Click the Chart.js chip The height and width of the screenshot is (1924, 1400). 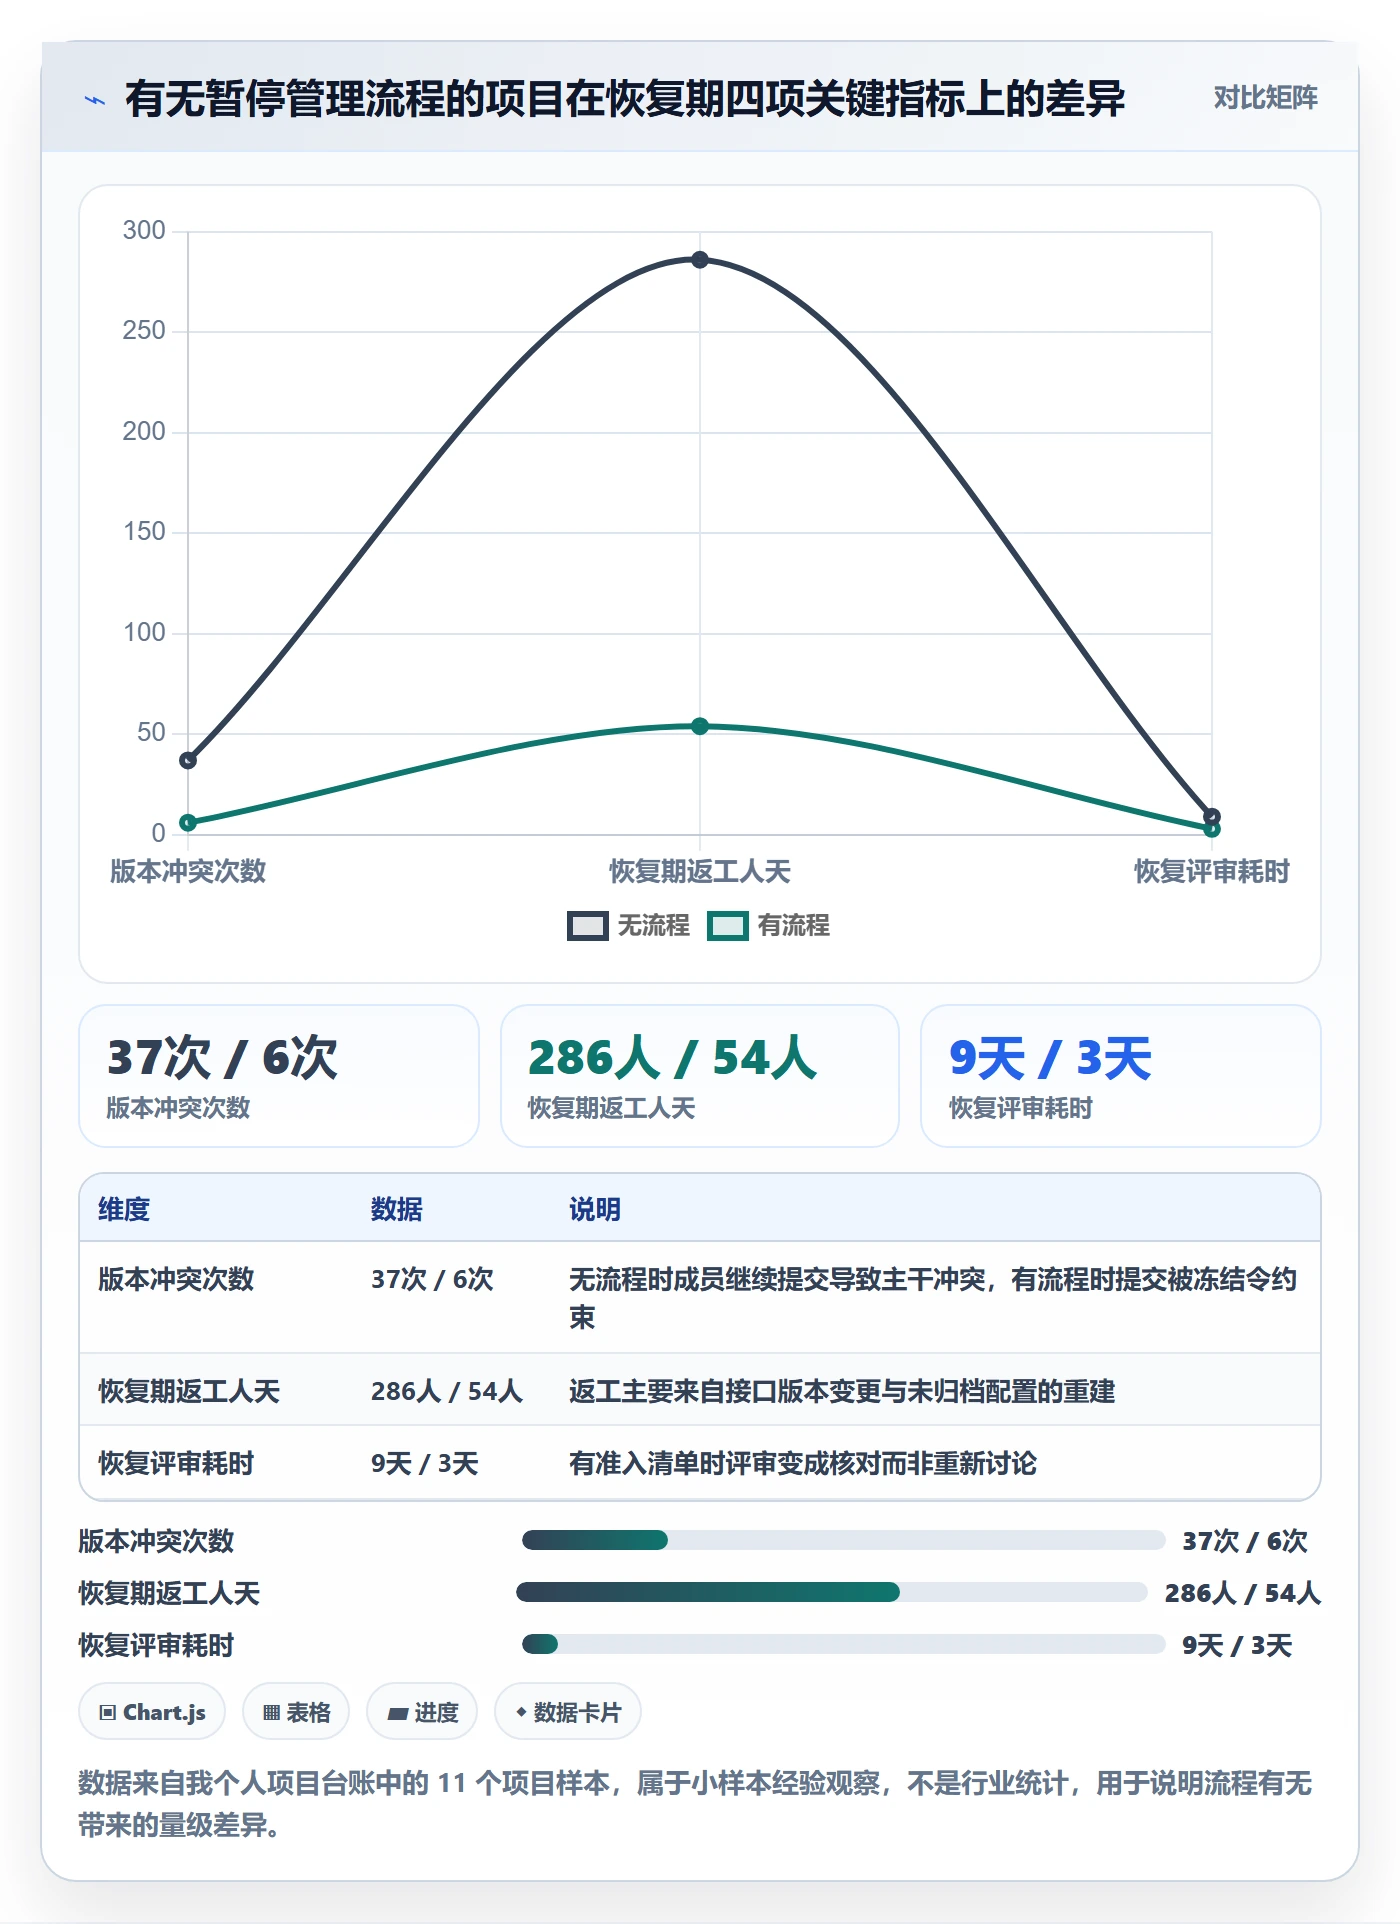tap(152, 1712)
